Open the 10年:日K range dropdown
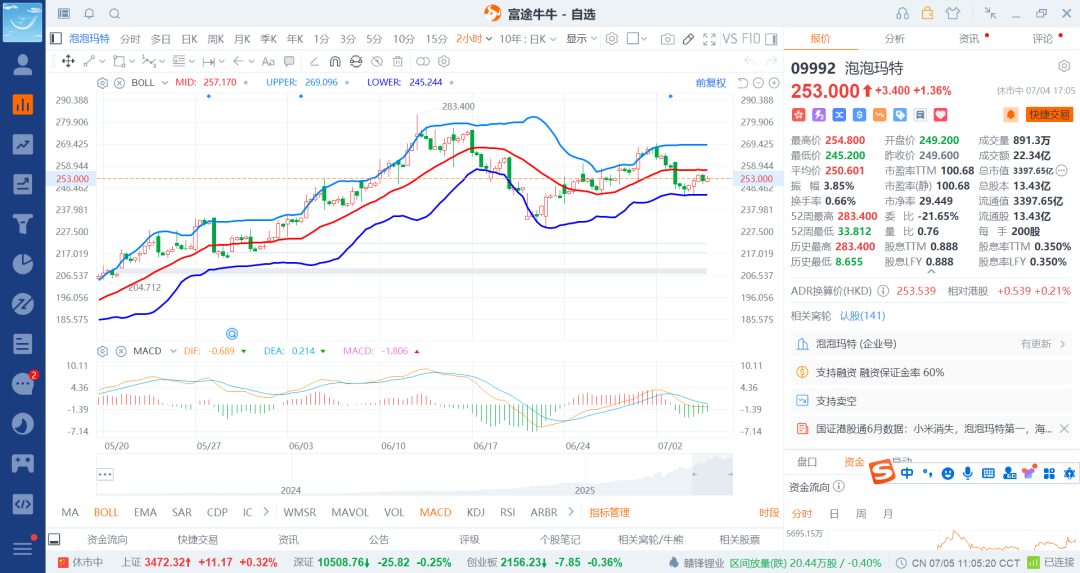 [528, 39]
